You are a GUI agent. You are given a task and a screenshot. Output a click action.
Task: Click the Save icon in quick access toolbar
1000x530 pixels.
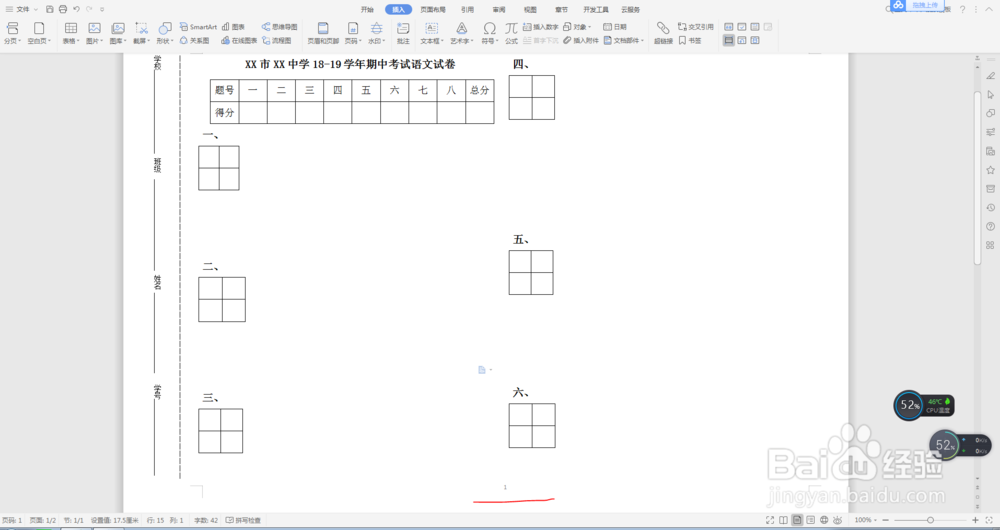click(50, 9)
